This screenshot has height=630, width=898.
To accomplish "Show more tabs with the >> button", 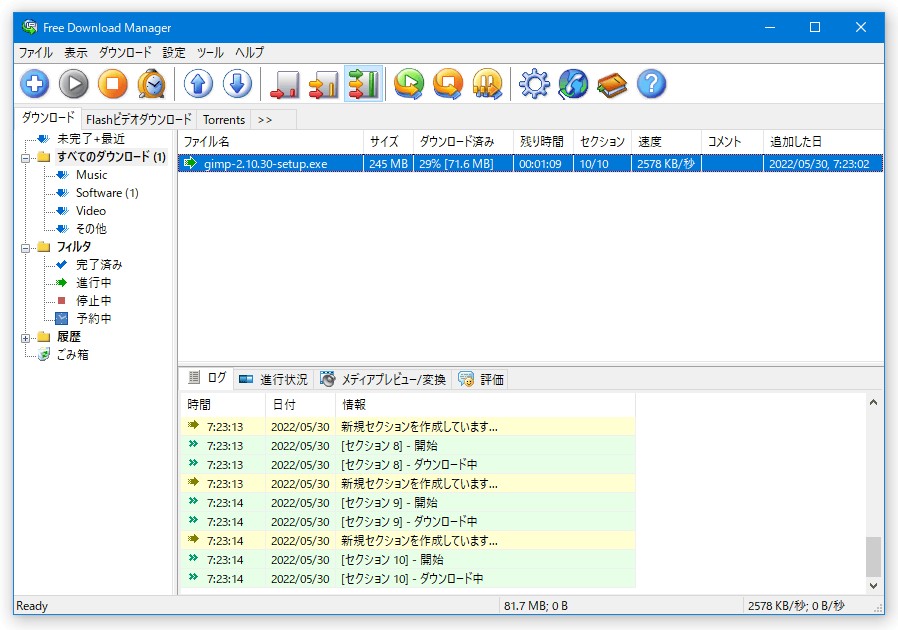I will tap(265, 120).
